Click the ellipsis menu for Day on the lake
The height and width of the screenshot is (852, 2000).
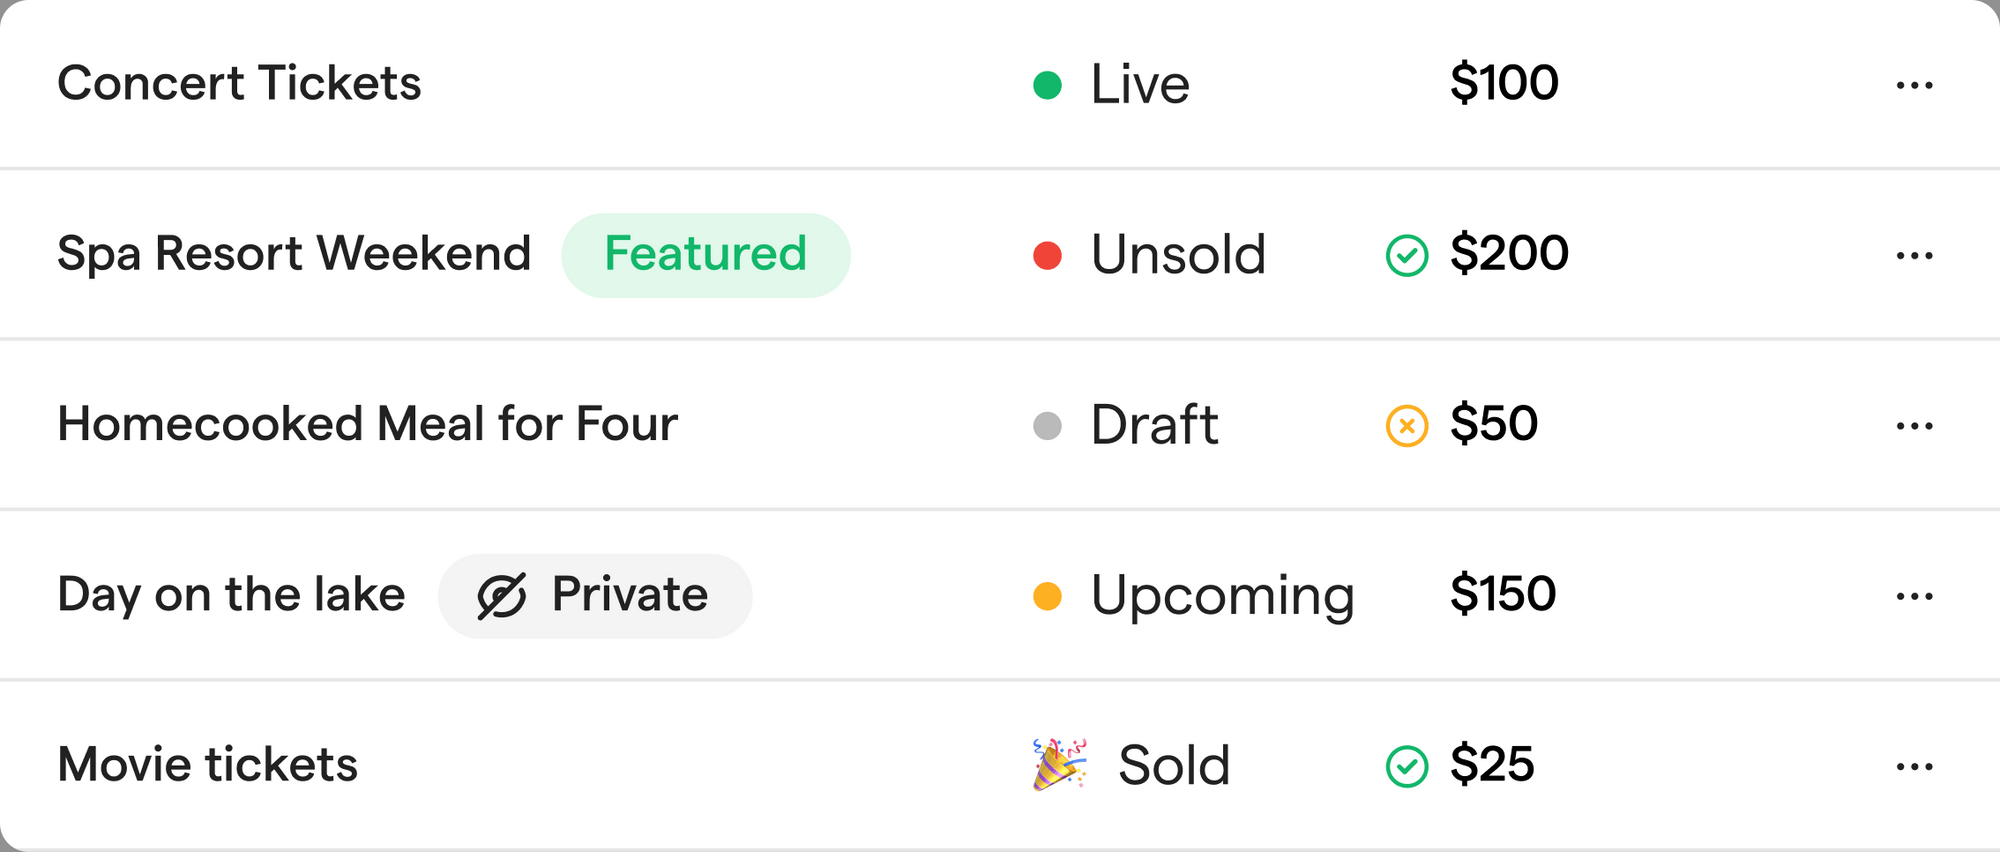(x=1914, y=597)
